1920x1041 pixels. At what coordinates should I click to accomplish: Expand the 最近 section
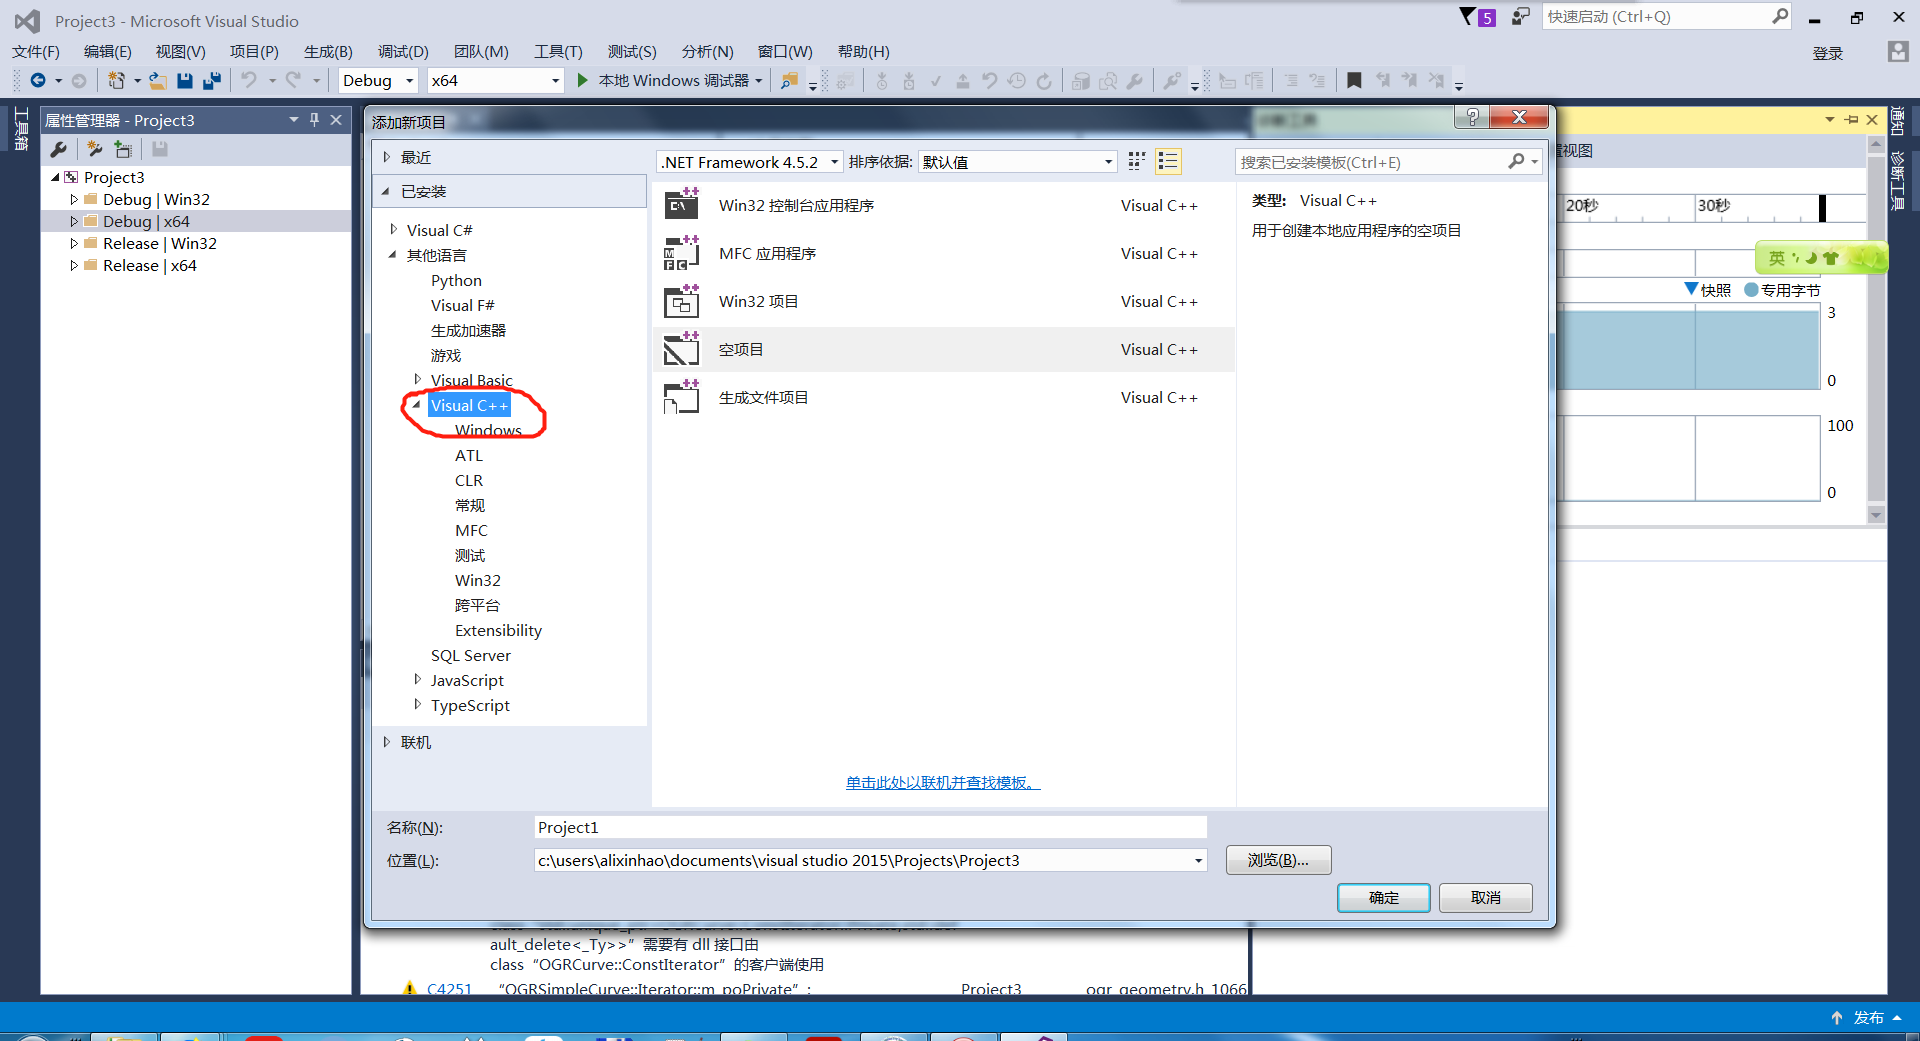pyautogui.click(x=386, y=157)
